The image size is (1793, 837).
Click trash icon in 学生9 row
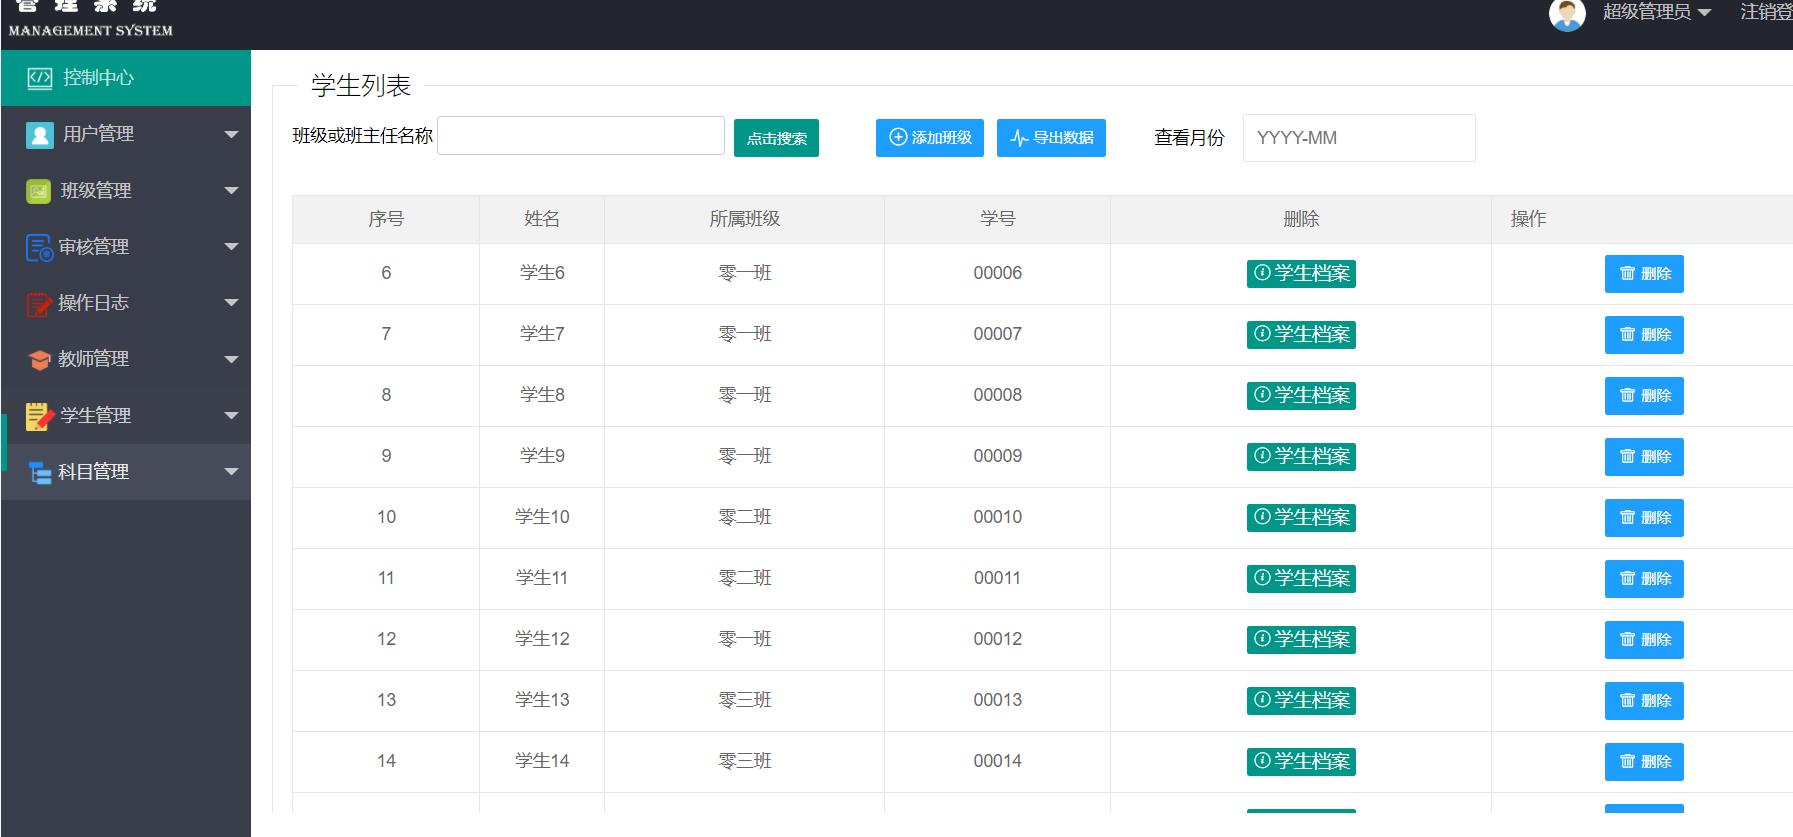point(1627,456)
